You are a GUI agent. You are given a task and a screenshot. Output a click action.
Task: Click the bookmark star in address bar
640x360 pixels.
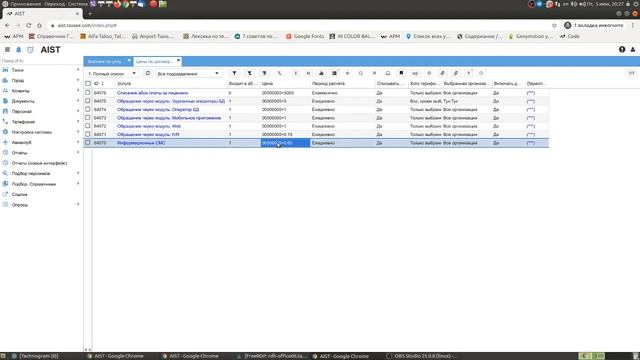(554, 25)
